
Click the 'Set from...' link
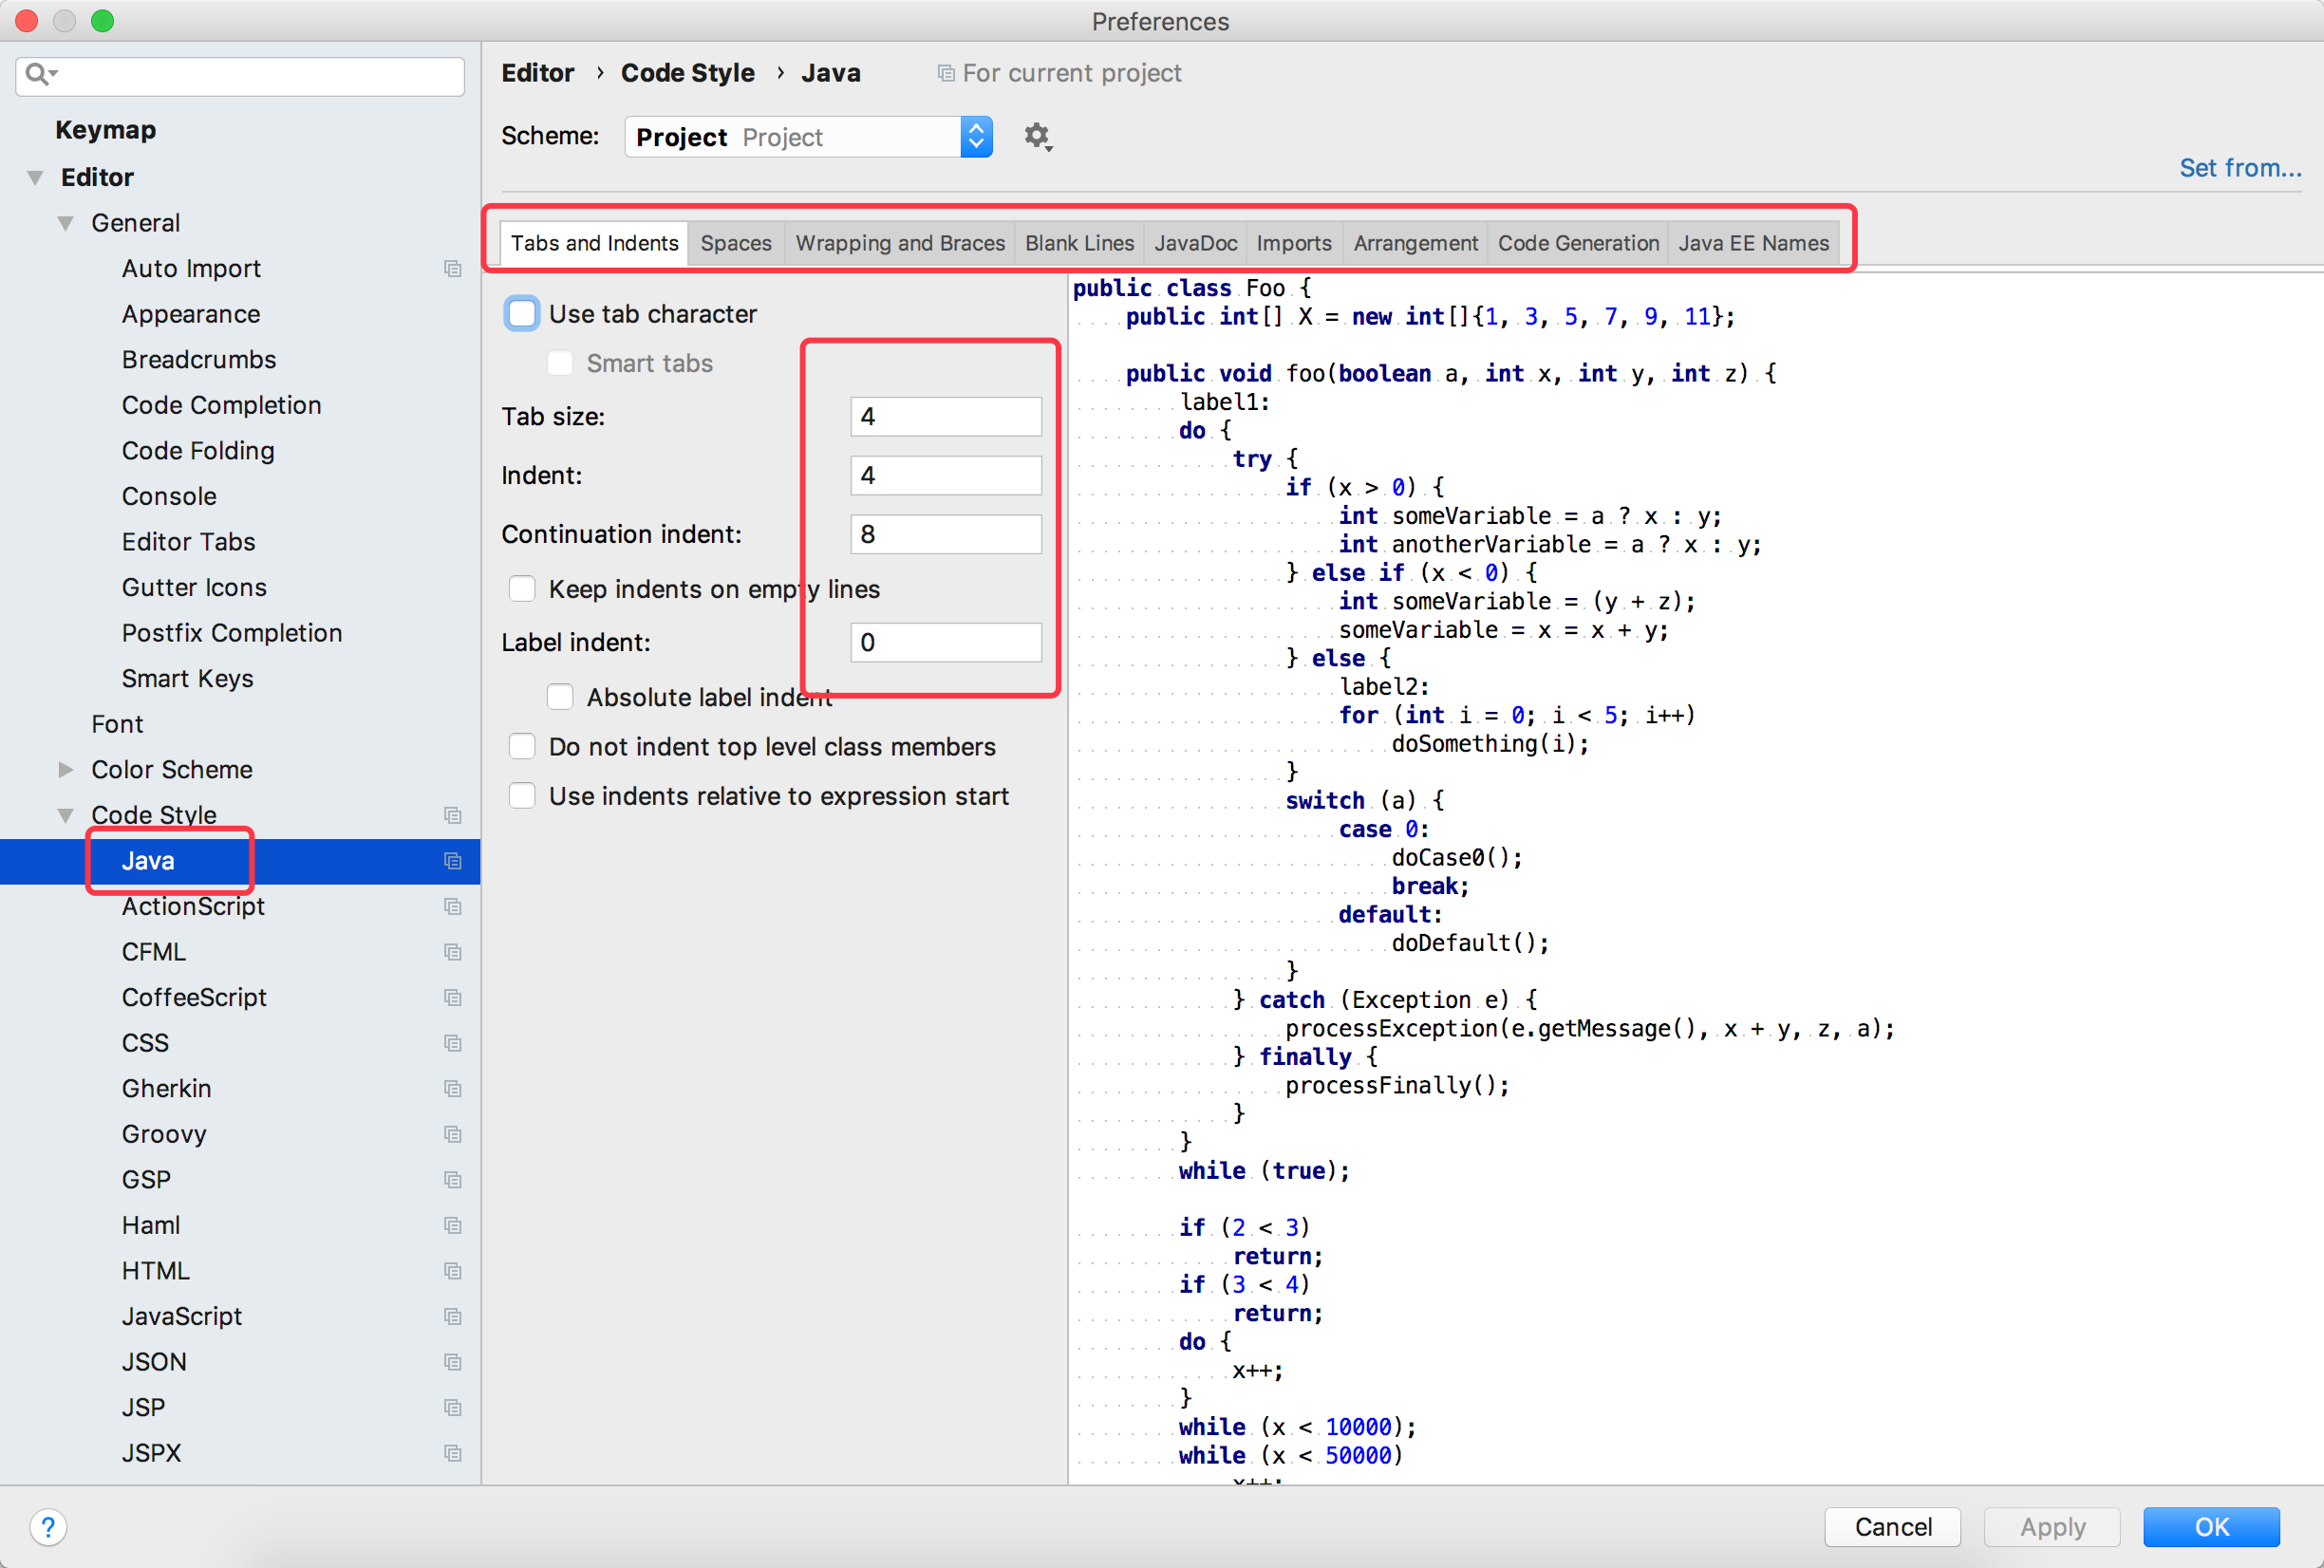pos(2239,168)
